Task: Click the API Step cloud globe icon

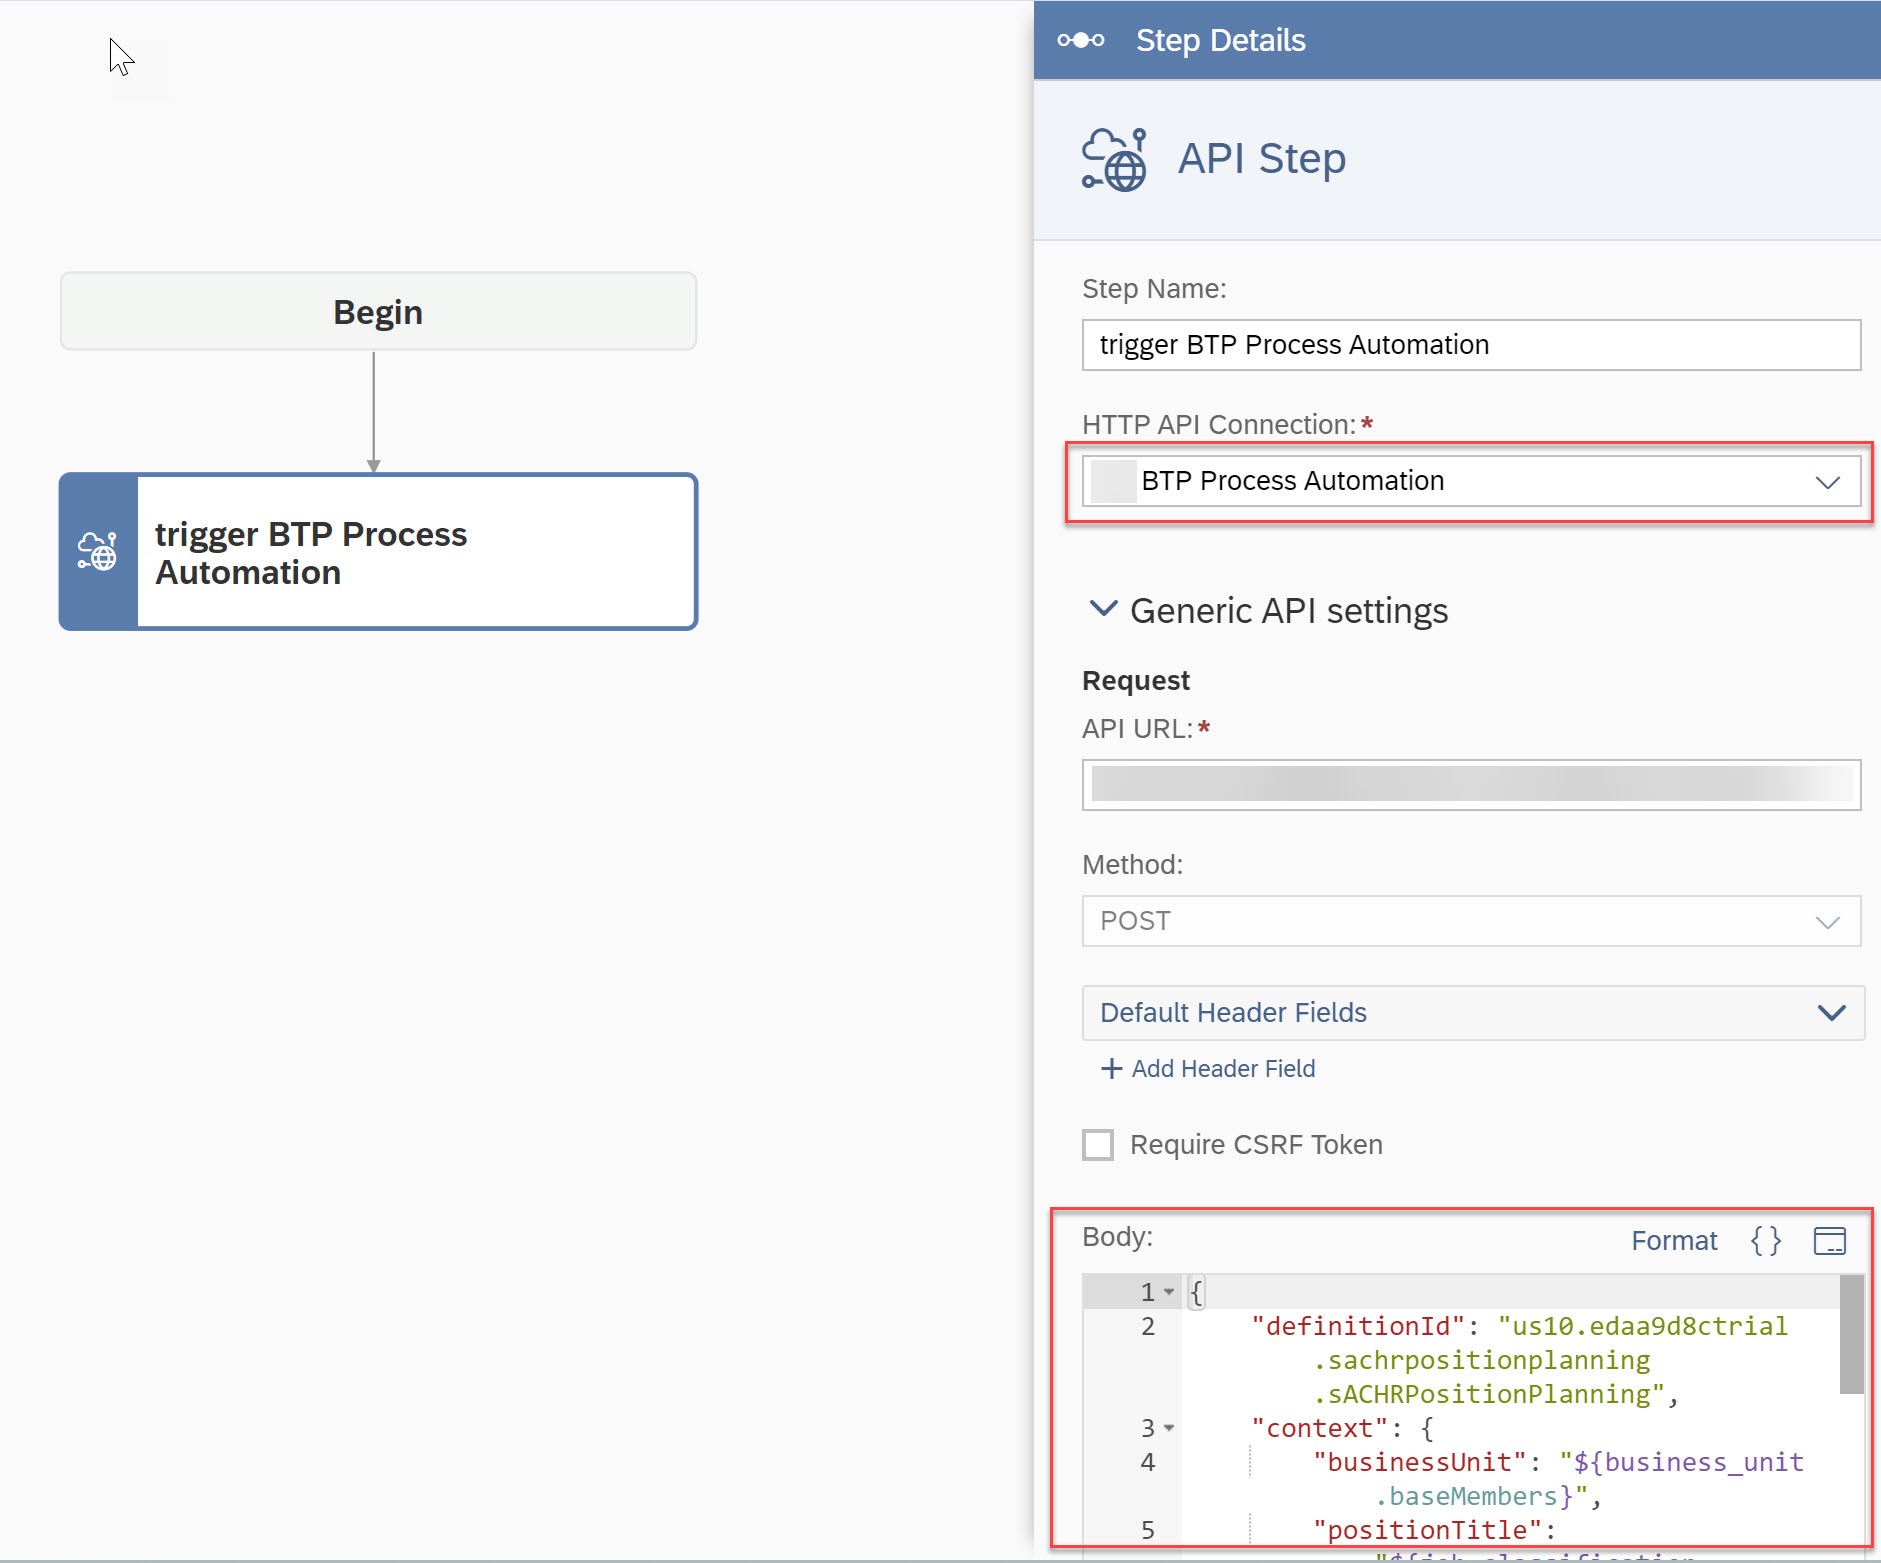Action: click(1114, 160)
